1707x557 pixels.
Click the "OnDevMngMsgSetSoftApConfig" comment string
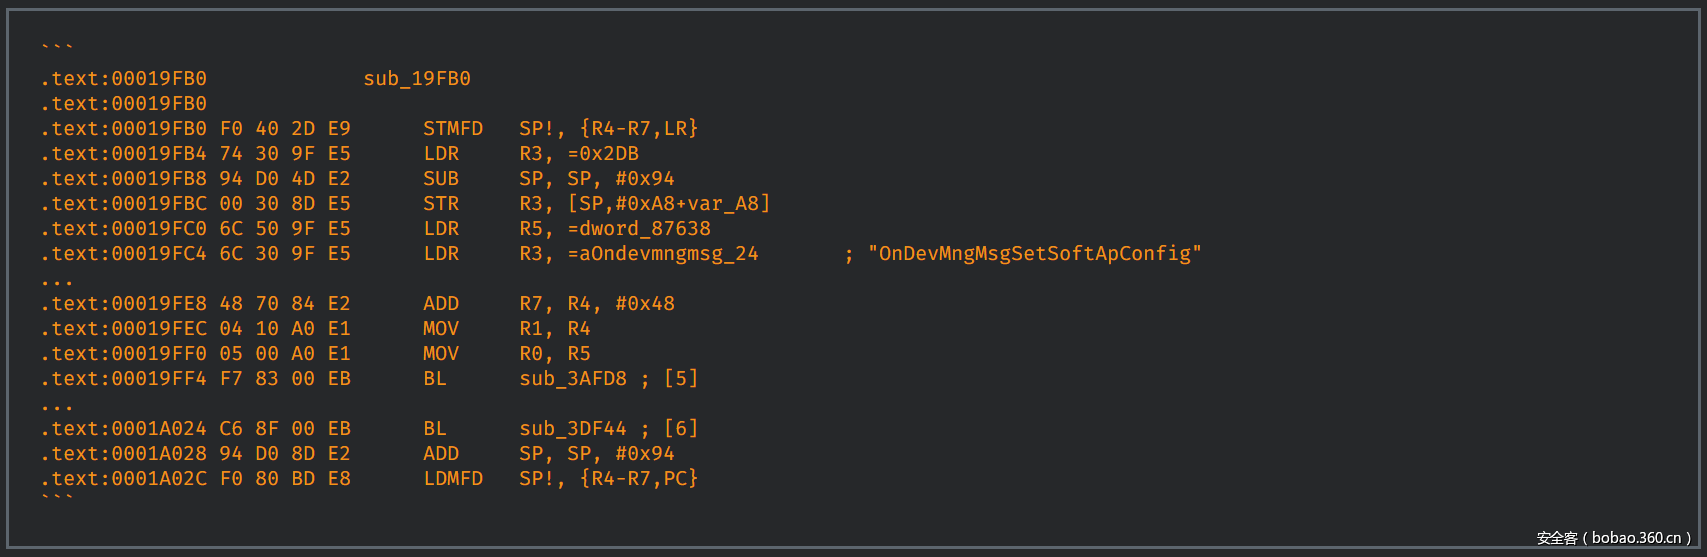1034,254
